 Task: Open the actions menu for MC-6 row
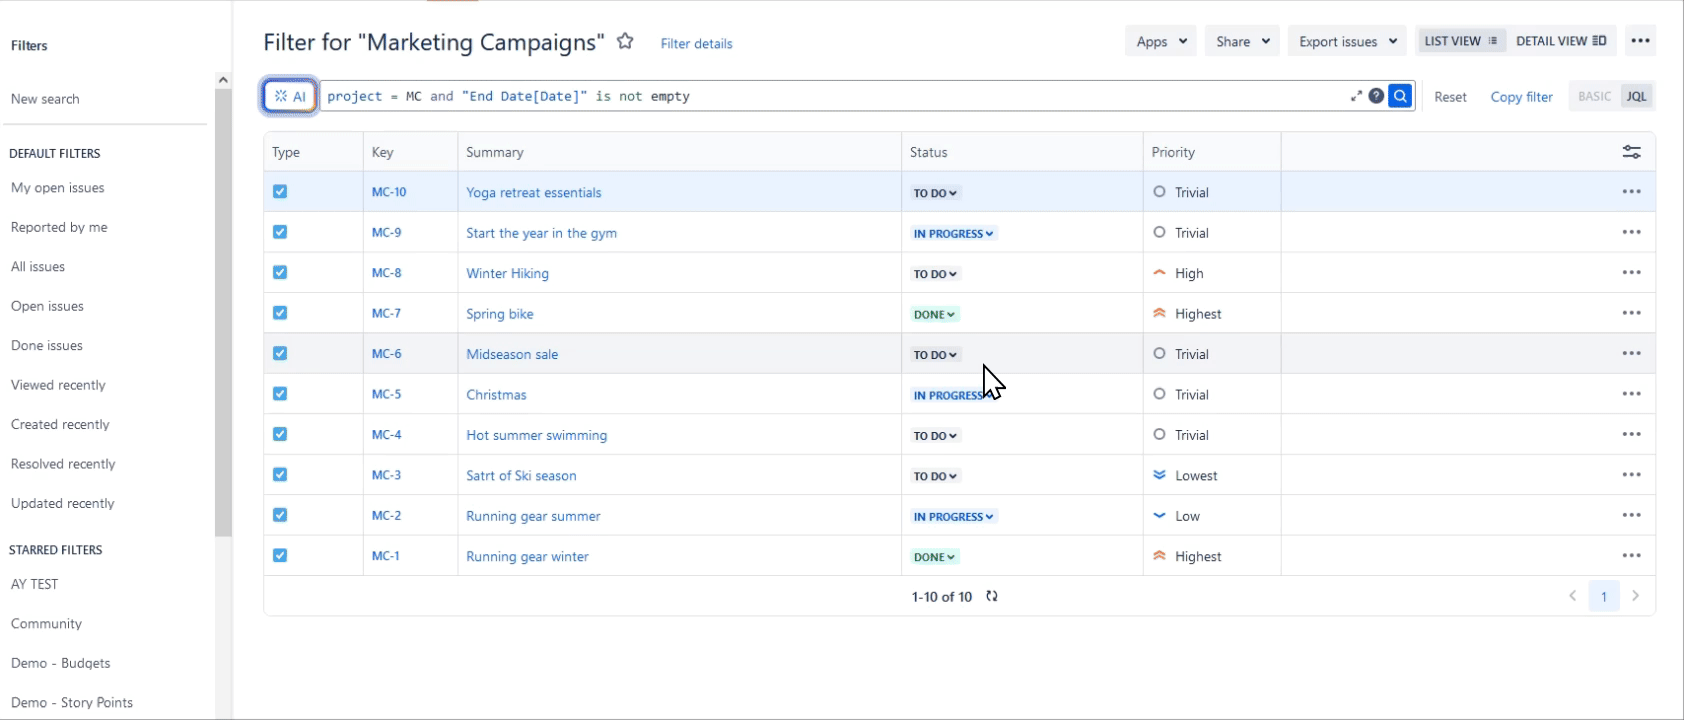(x=1631, y=354)
